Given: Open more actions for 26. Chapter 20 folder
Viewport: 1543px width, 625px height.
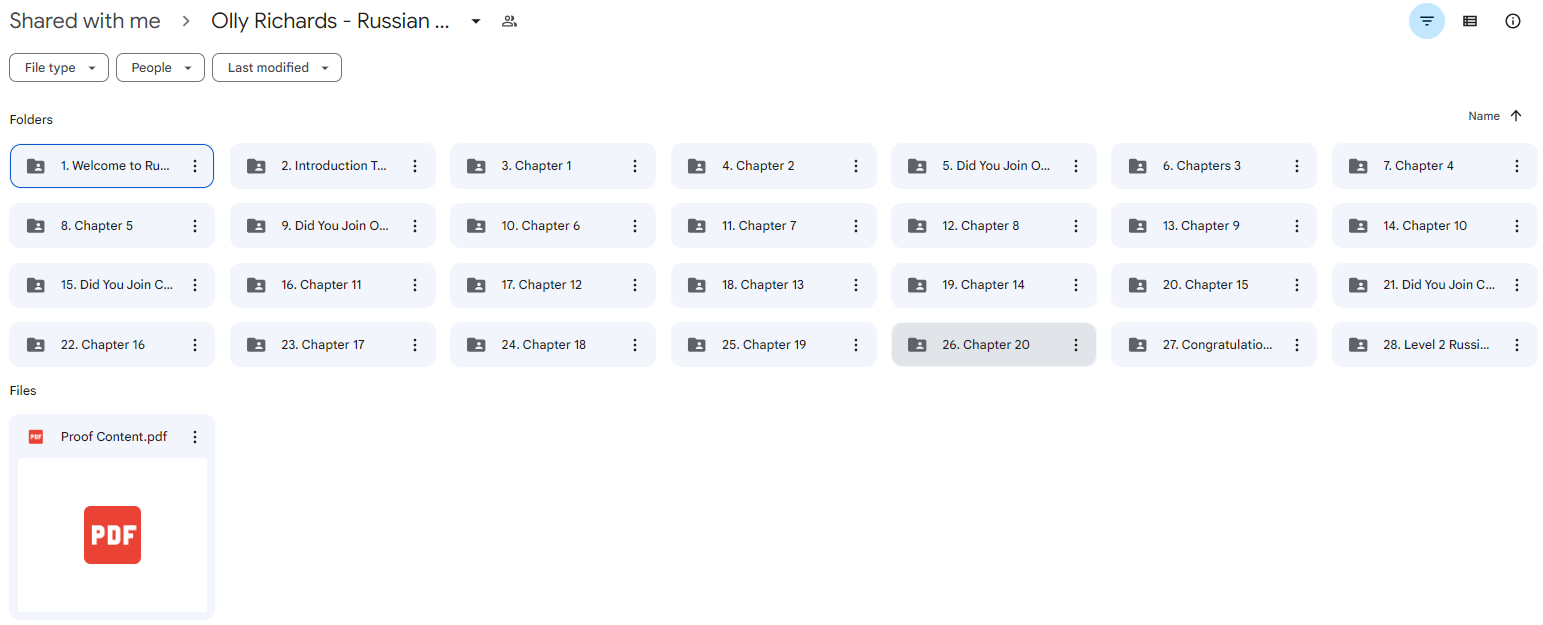Looking at the screenshot, I should point(1076,345).
